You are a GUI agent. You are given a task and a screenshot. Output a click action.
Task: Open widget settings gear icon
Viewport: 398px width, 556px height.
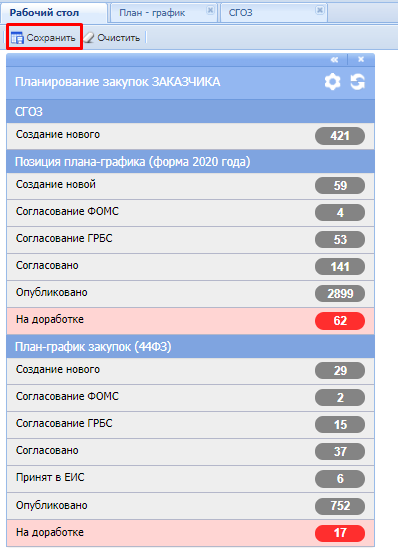[x=332, y=82]
